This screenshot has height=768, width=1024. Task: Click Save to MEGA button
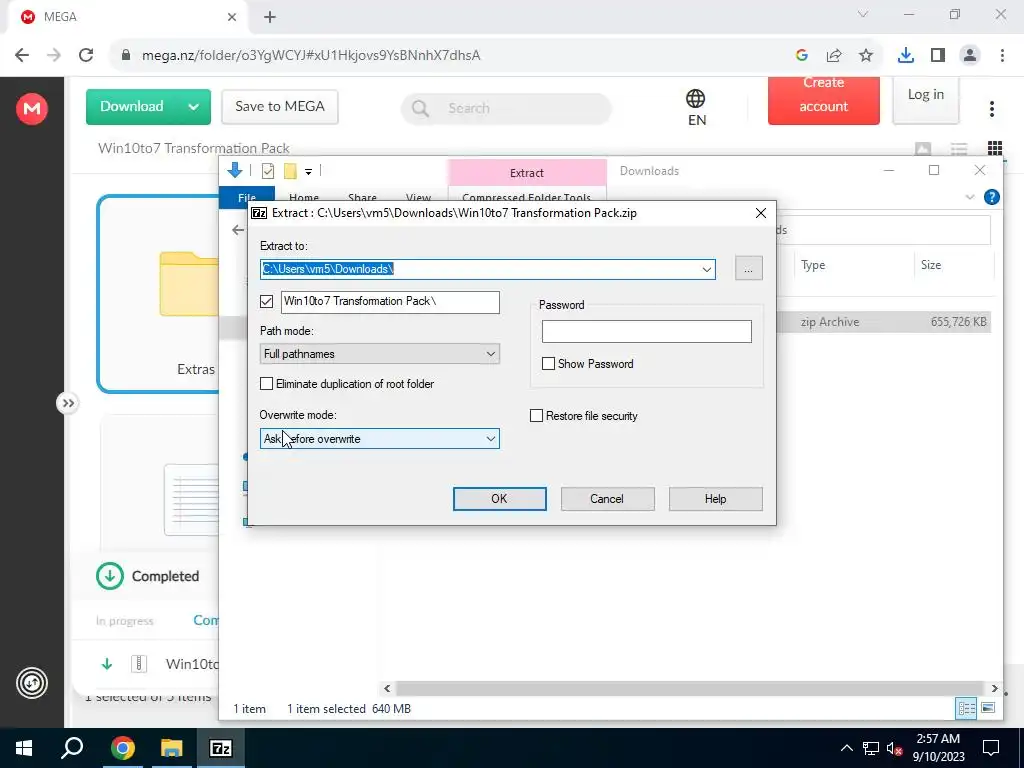click(x=280, y=106)
